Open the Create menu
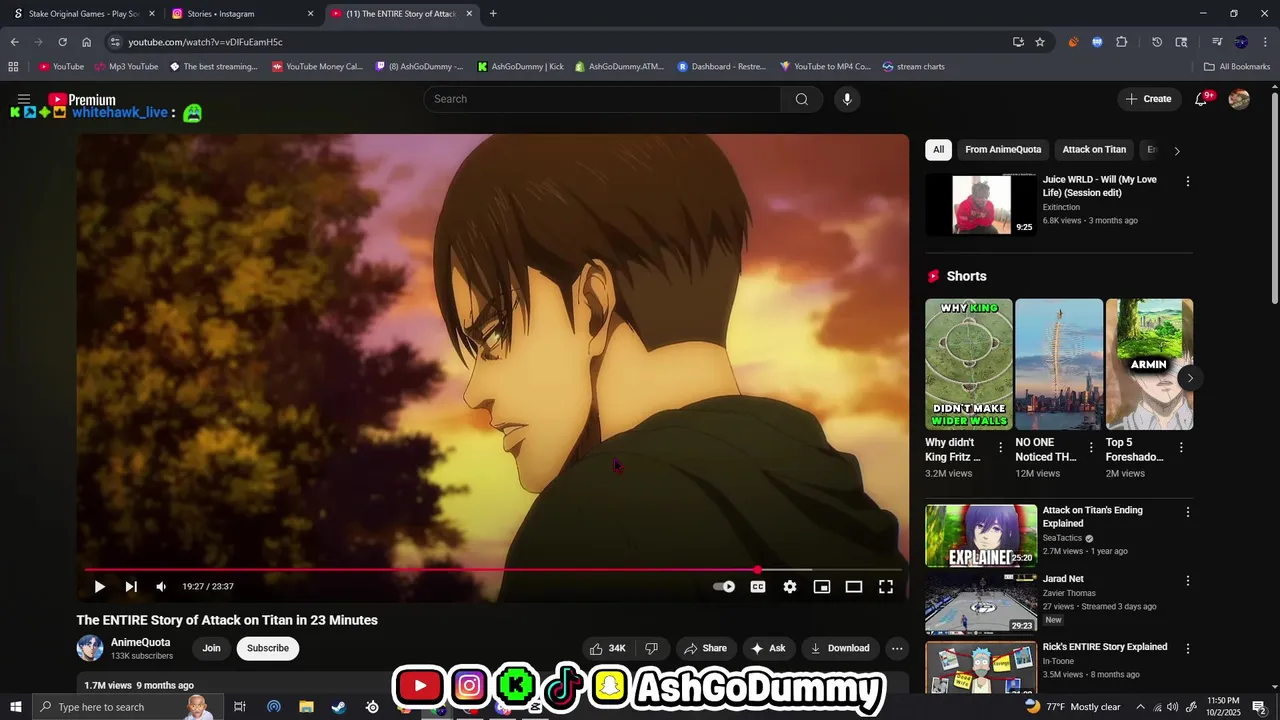This screenshot has width=1280, height=720. 1148,99
